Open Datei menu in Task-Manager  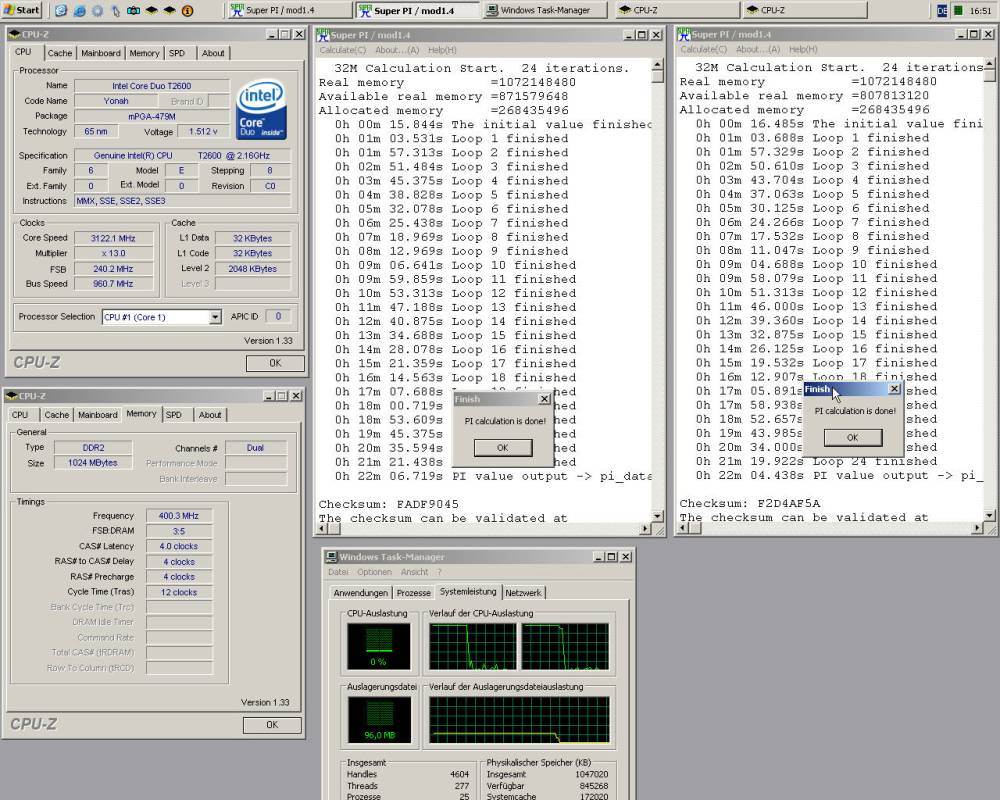pos(338,572)
